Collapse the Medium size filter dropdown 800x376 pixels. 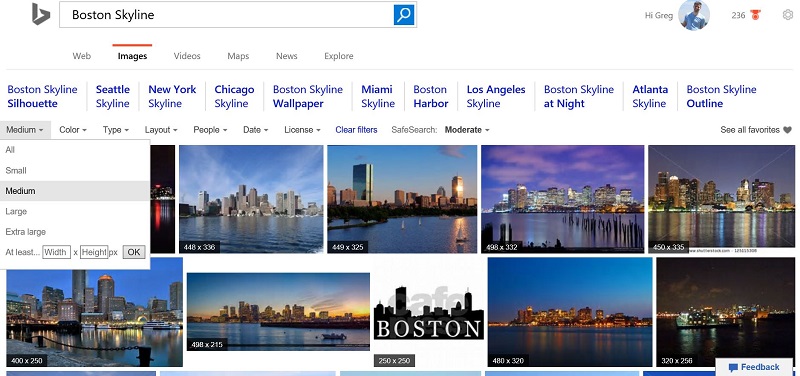point(25,130)
